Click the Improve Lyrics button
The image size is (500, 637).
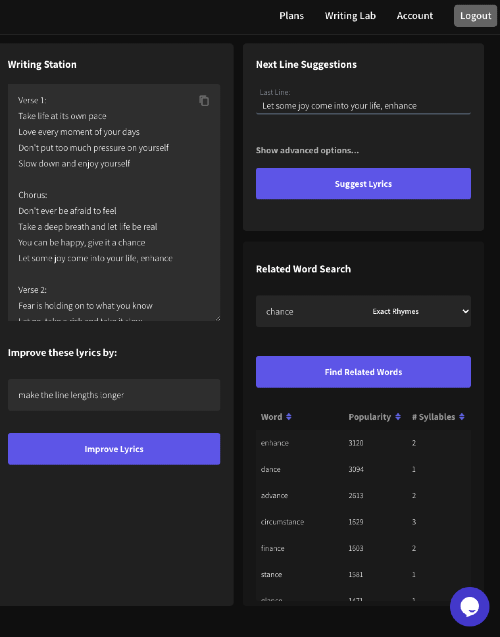click(x=114, y=449)
